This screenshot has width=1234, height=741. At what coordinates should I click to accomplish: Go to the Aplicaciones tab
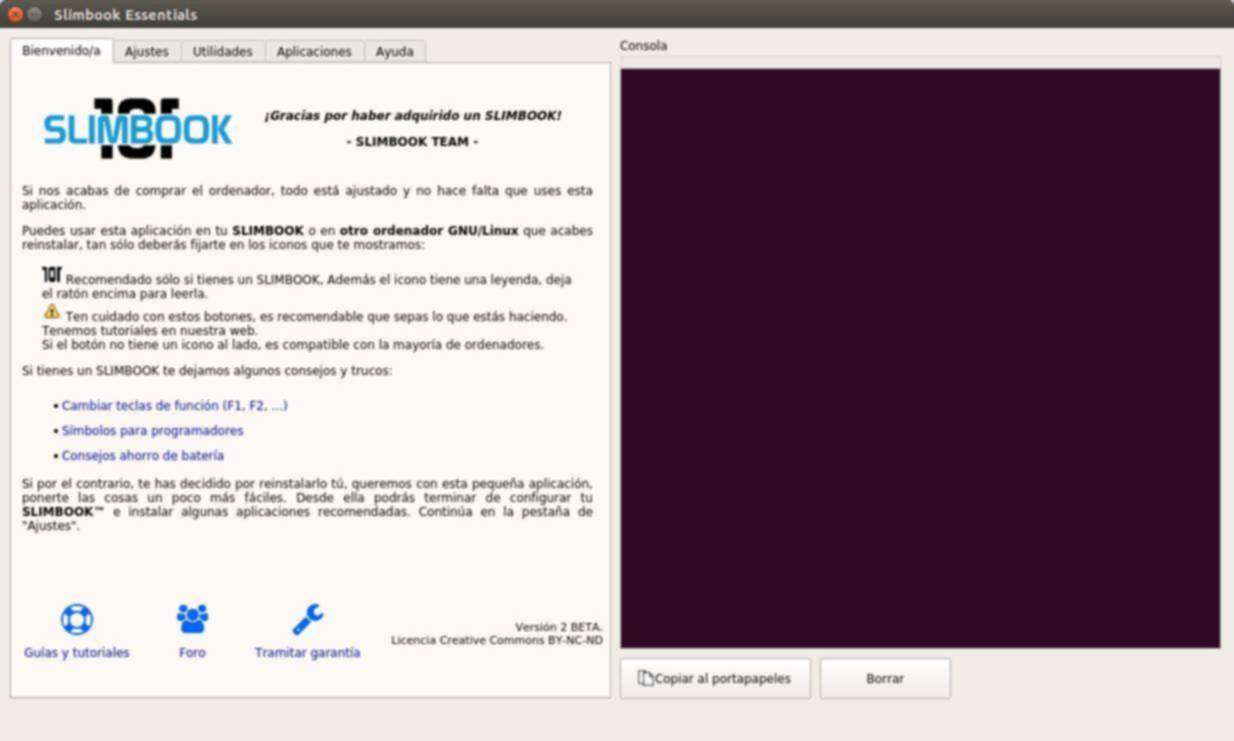click(x=314, y=51)
